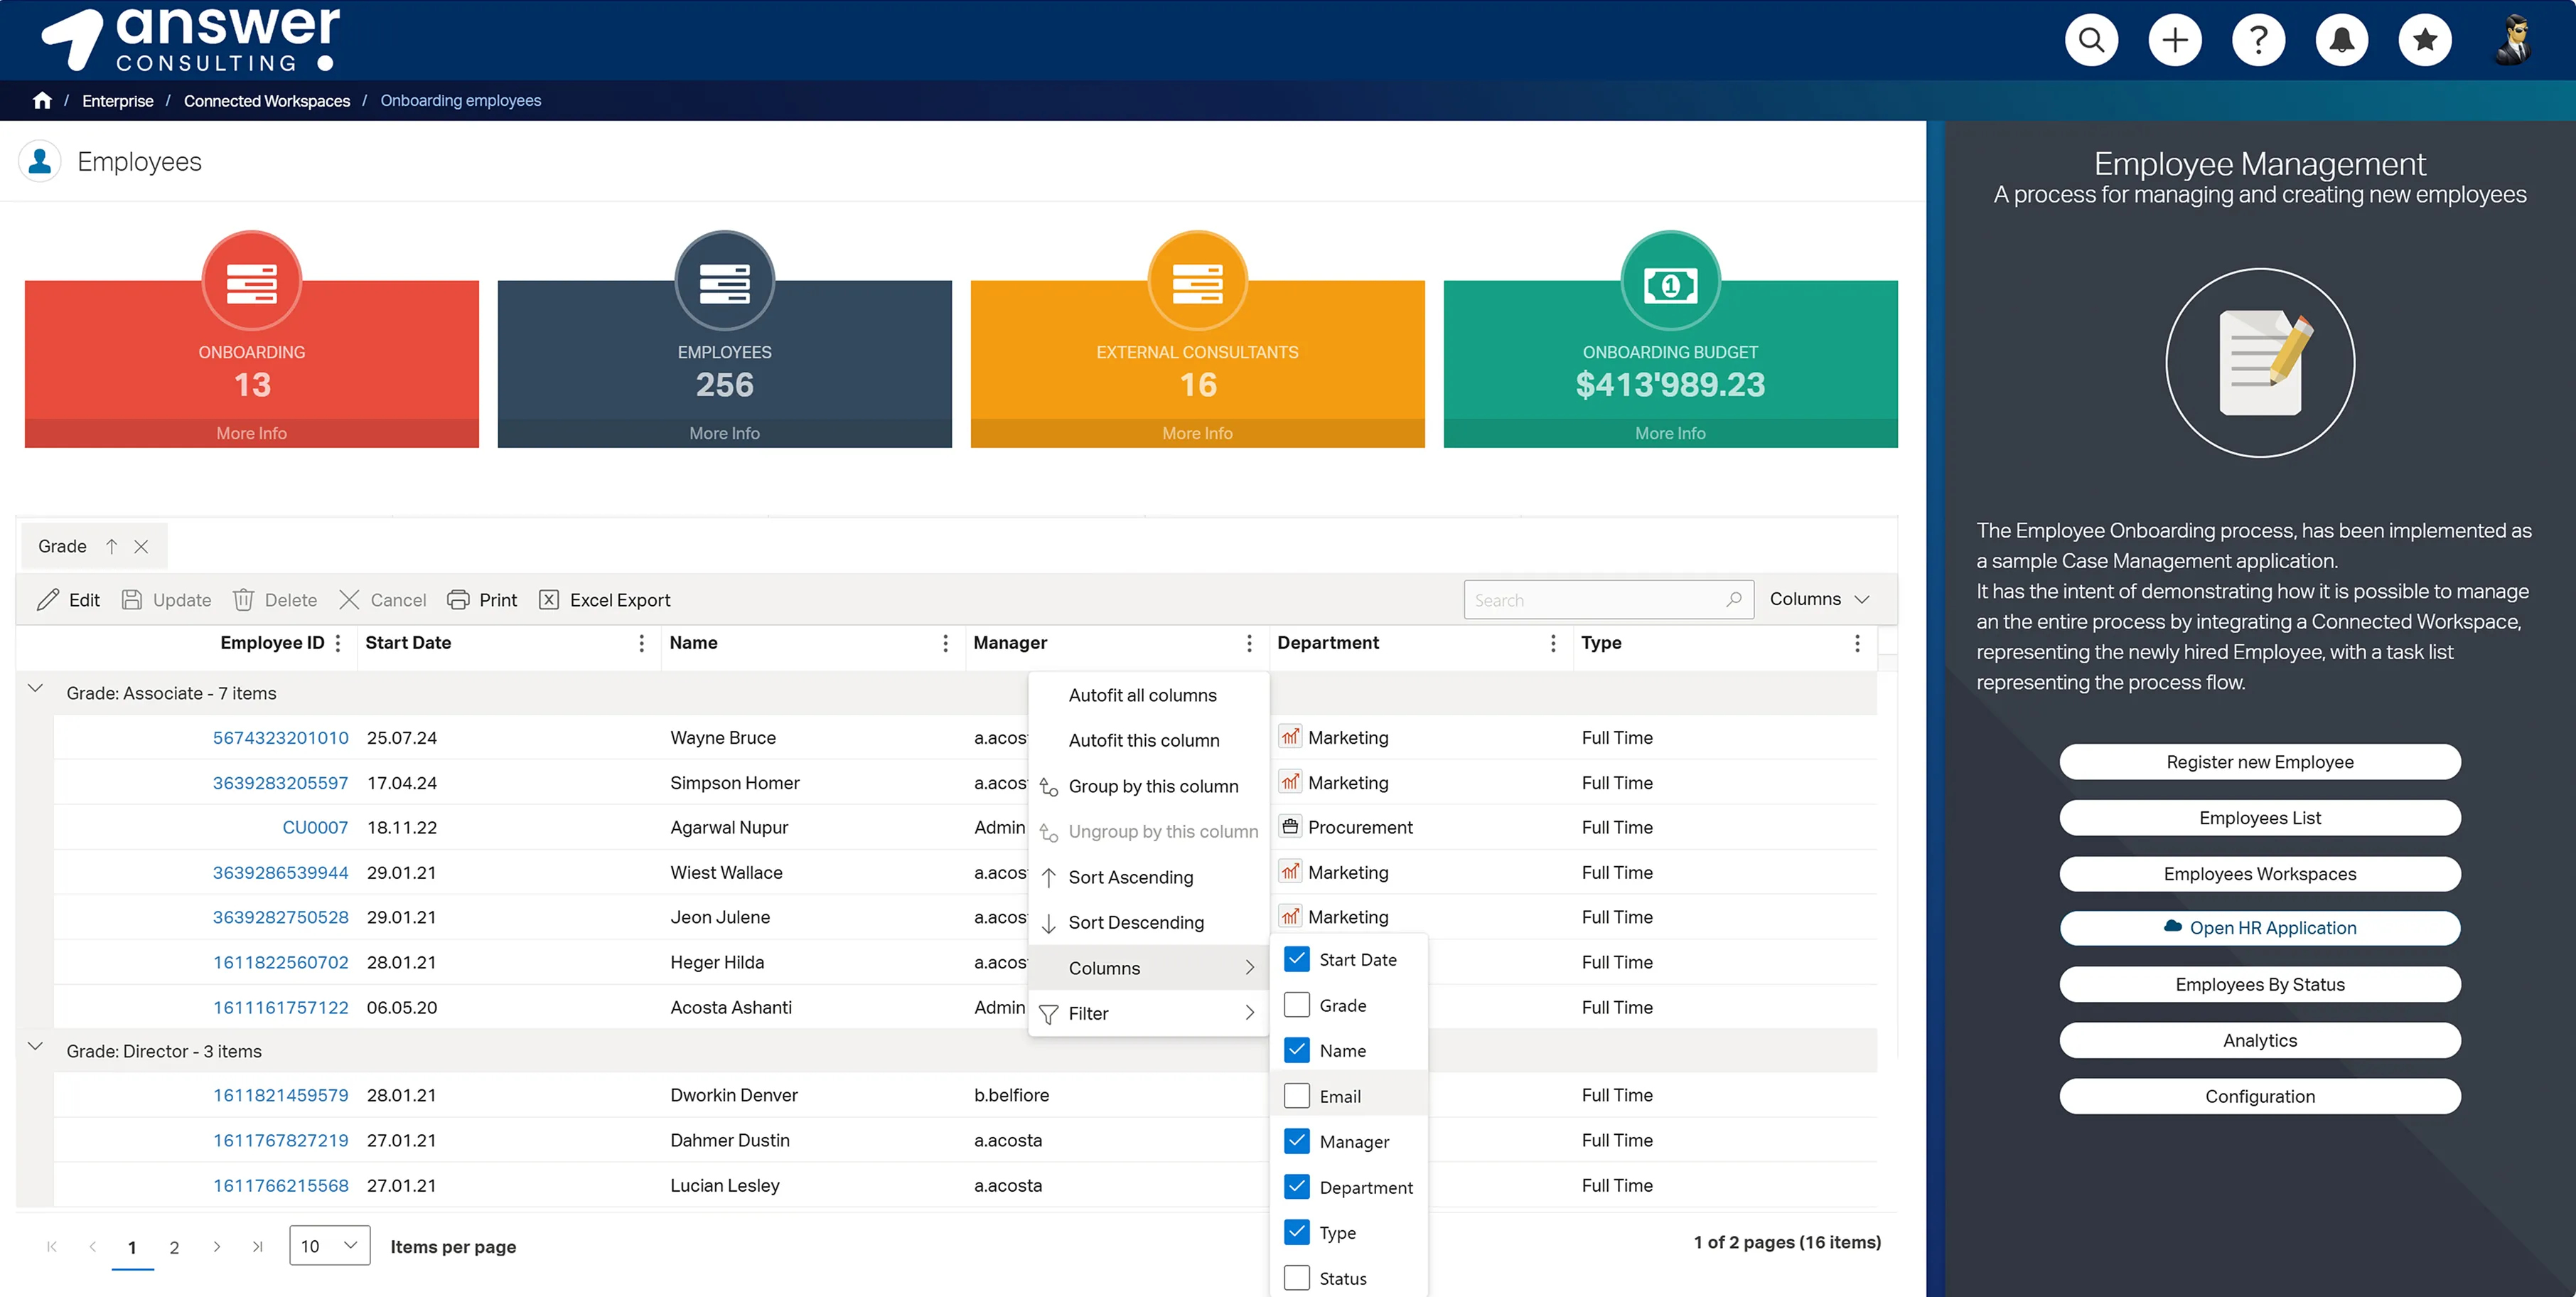Open help via the question mark icon
The image size is (2576, 1297).
(x=2258, y=39)
